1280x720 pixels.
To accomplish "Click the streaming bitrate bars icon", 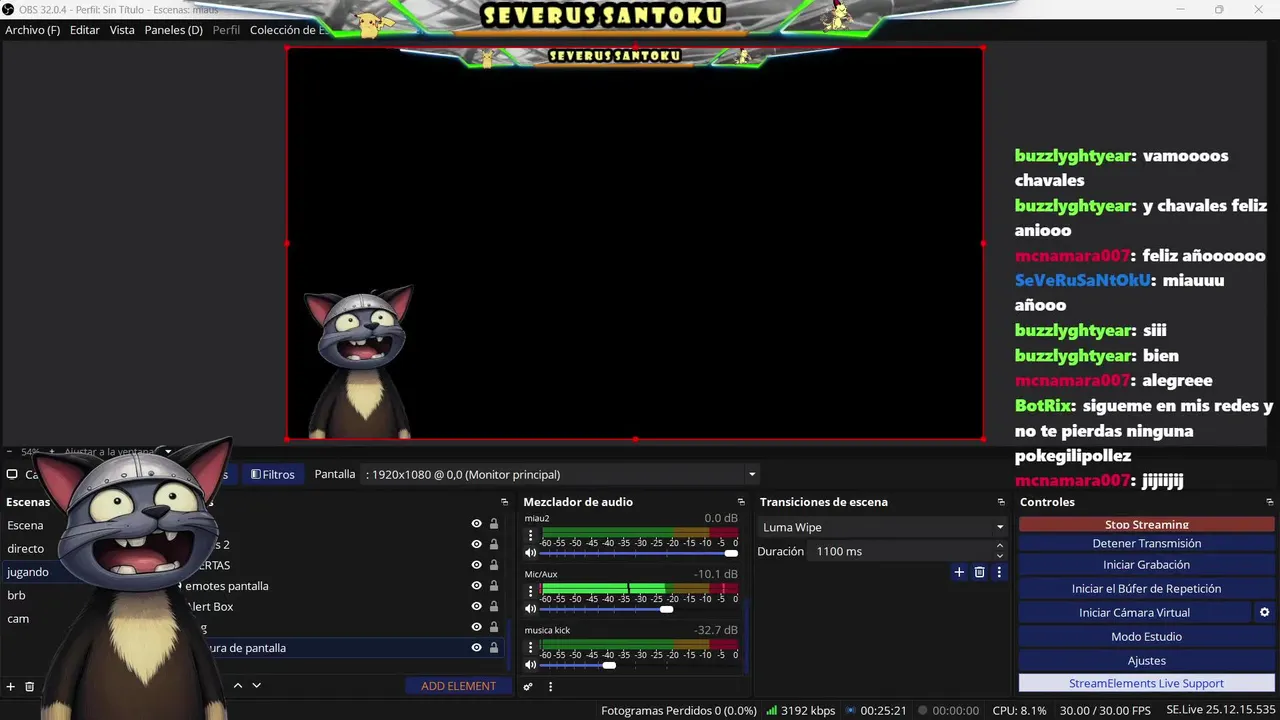I will pos(771,711).
